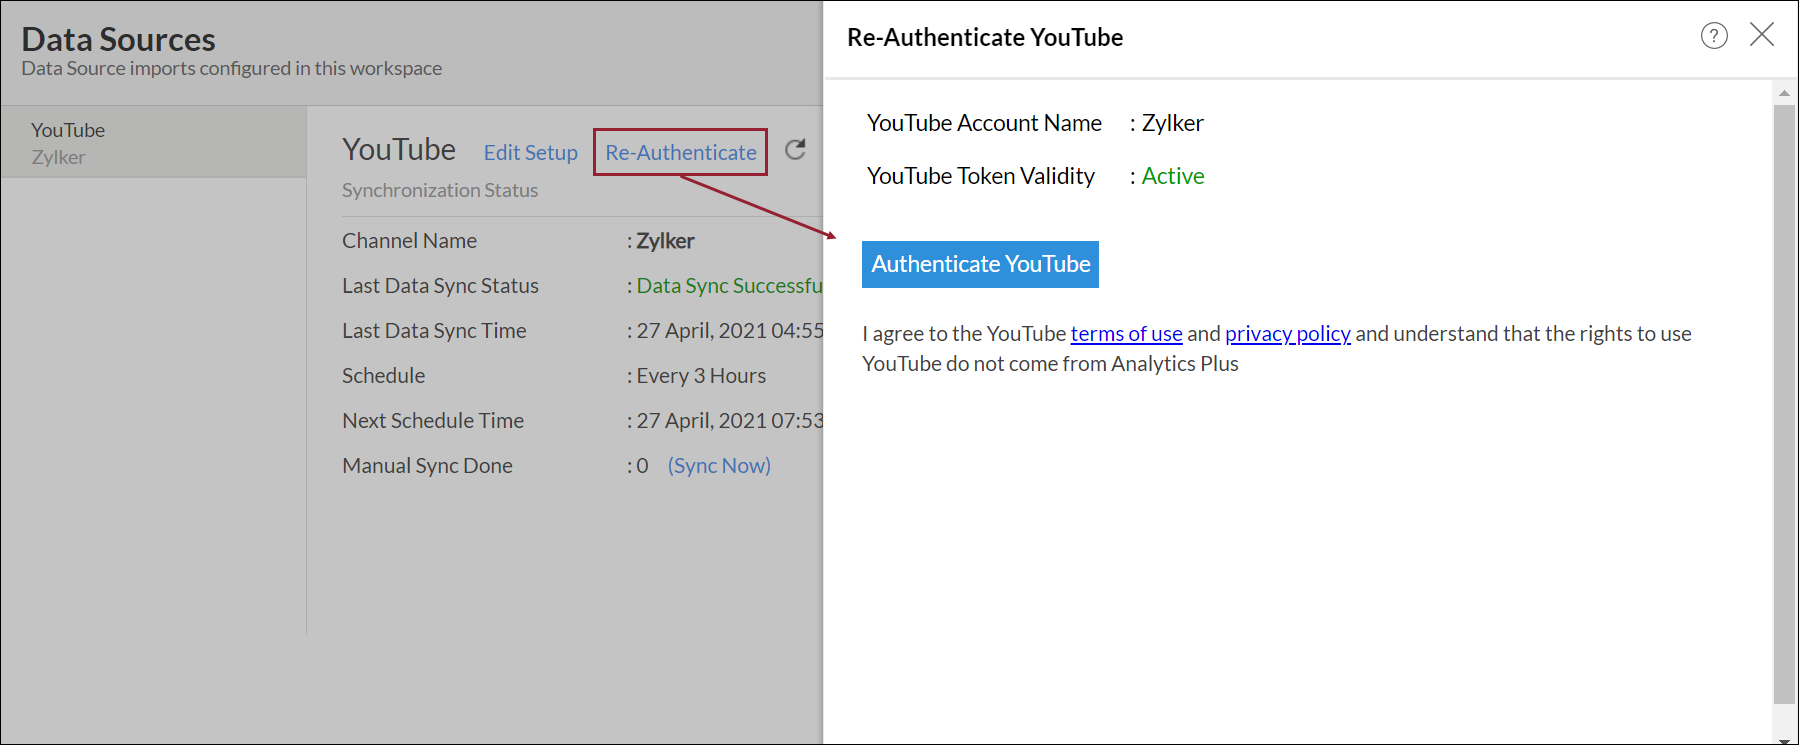Click the green Active token status

1173,176
